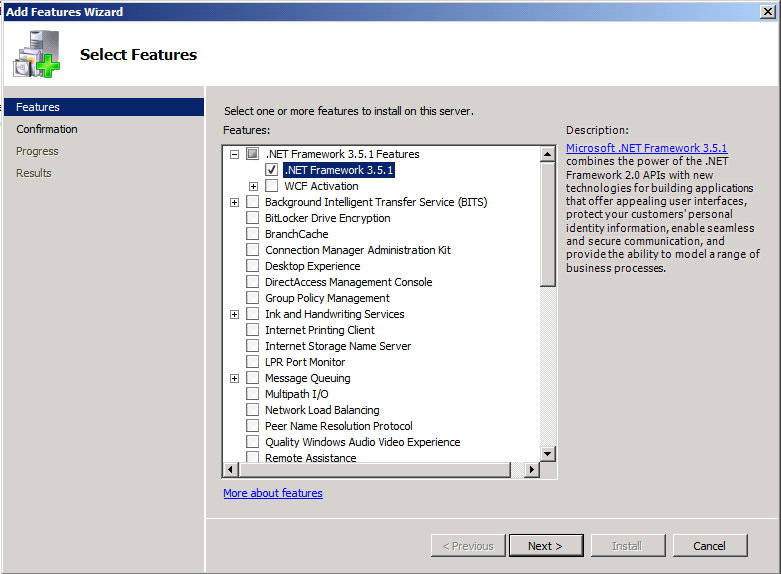This screenshot has height=574, width=781.
Task: Go to the Confirmation step
Action: [x=47, y=129]
